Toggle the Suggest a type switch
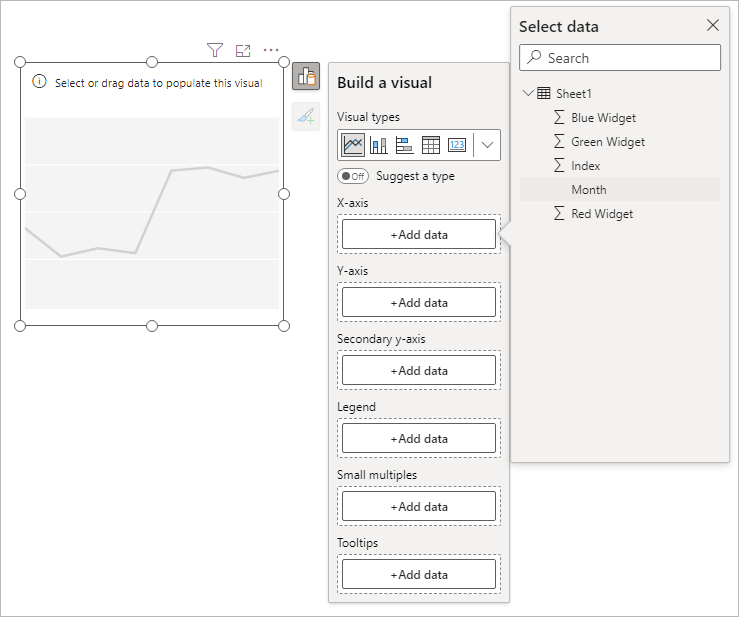This screenshot has width=739, height=617. [x=353, y=176]
